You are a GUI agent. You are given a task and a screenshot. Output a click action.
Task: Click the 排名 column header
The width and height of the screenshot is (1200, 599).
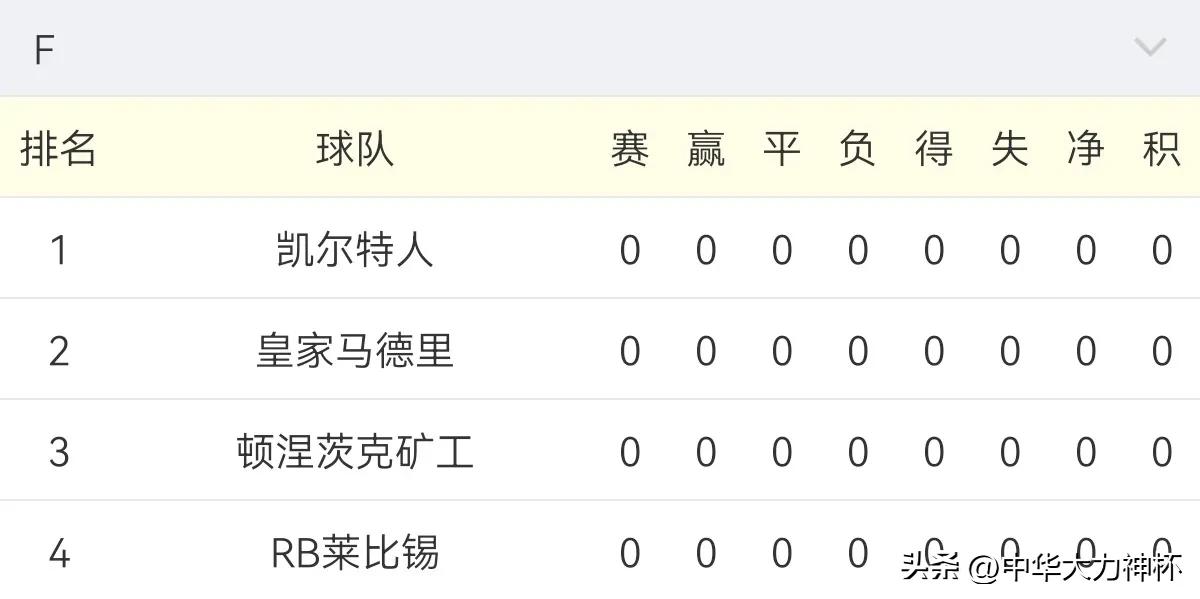coord(59,147)
